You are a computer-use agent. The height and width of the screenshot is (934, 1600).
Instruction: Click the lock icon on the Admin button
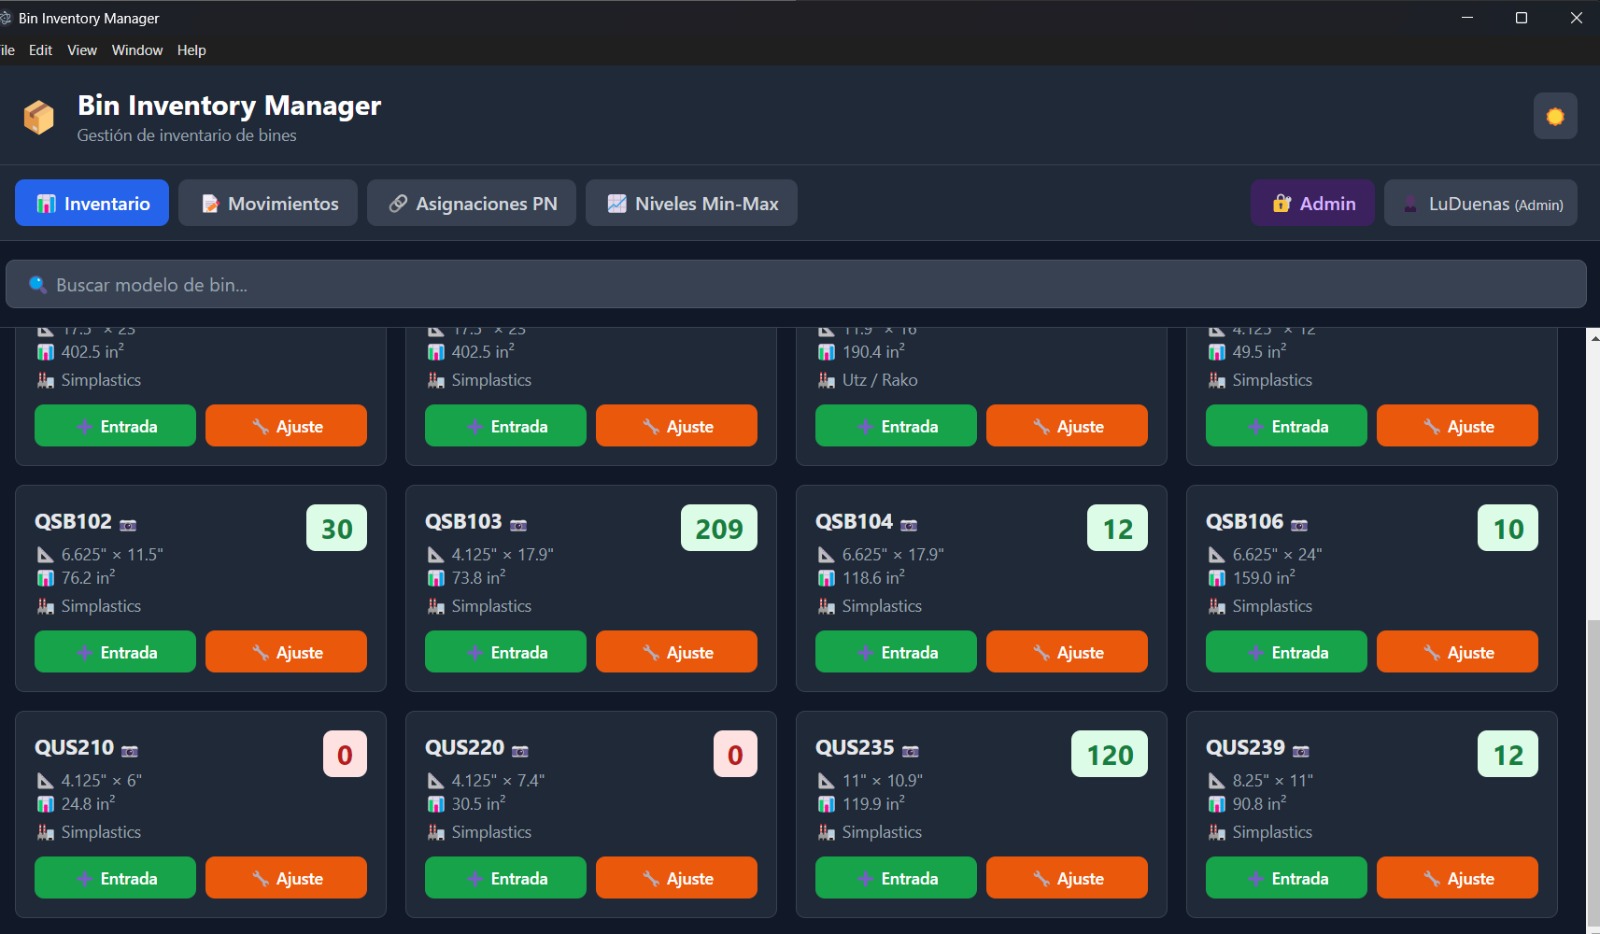(x=1283, y=203)
